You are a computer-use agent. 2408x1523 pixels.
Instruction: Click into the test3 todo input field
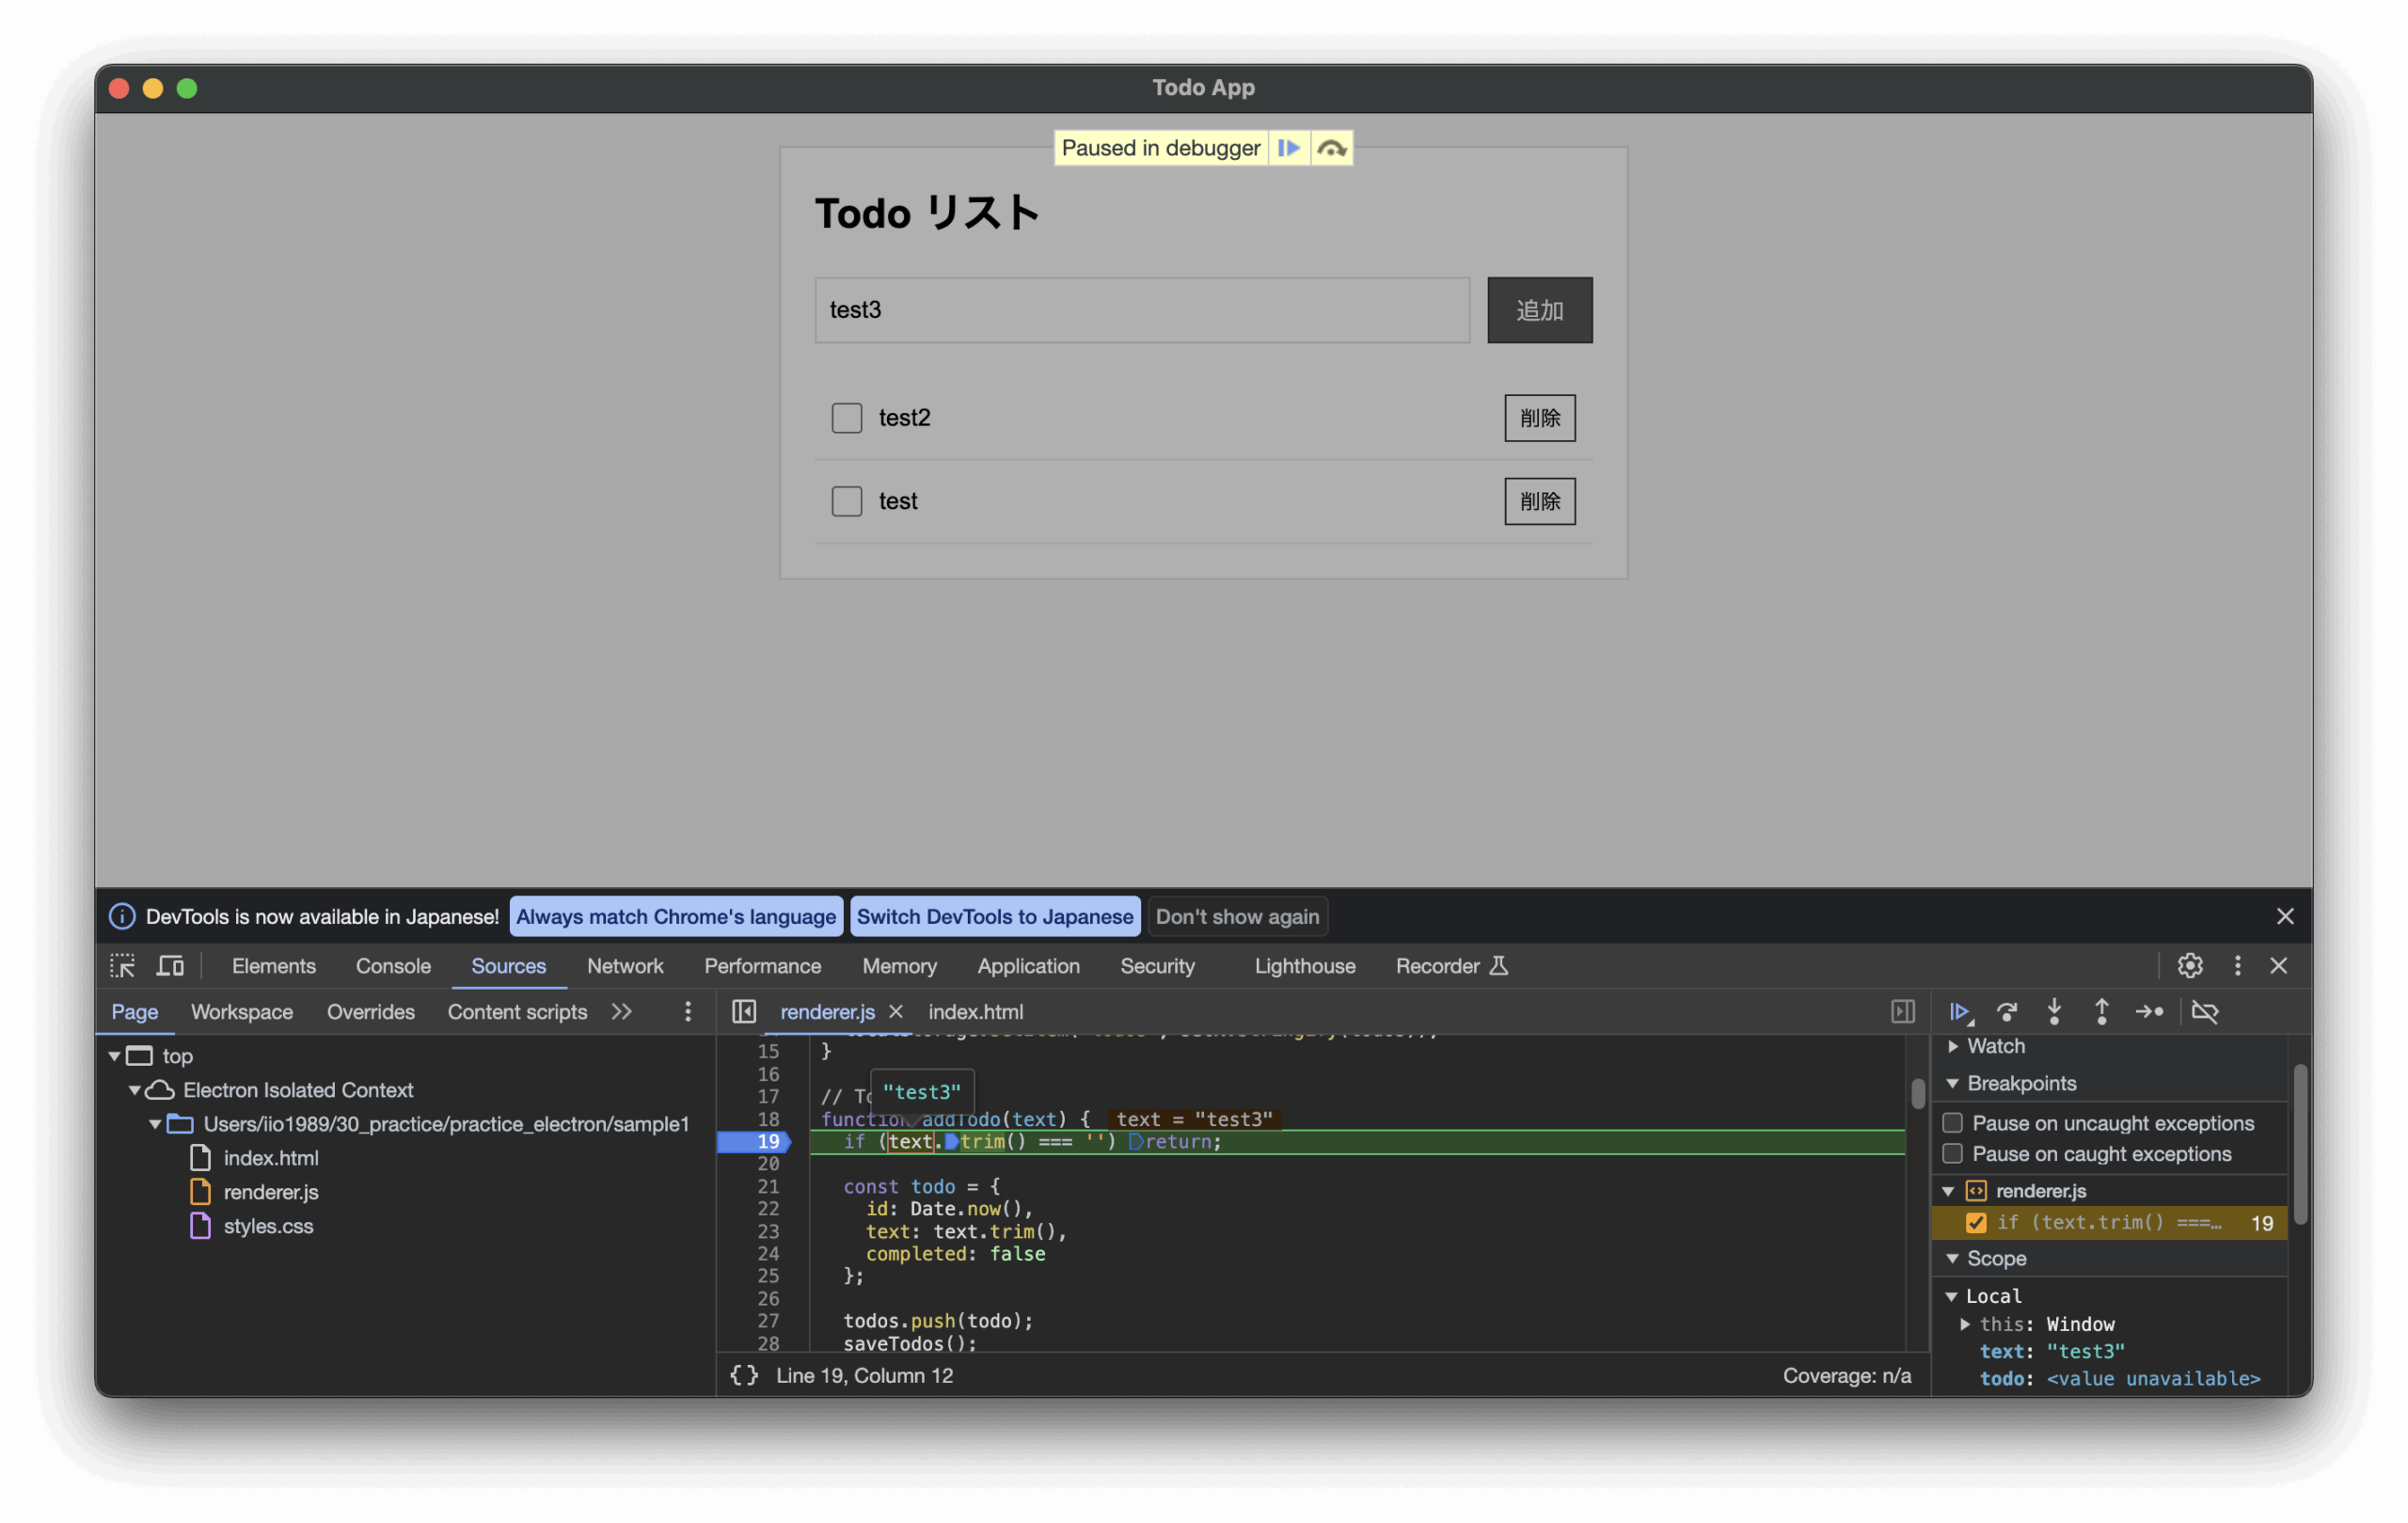(x=1142, y=310)
